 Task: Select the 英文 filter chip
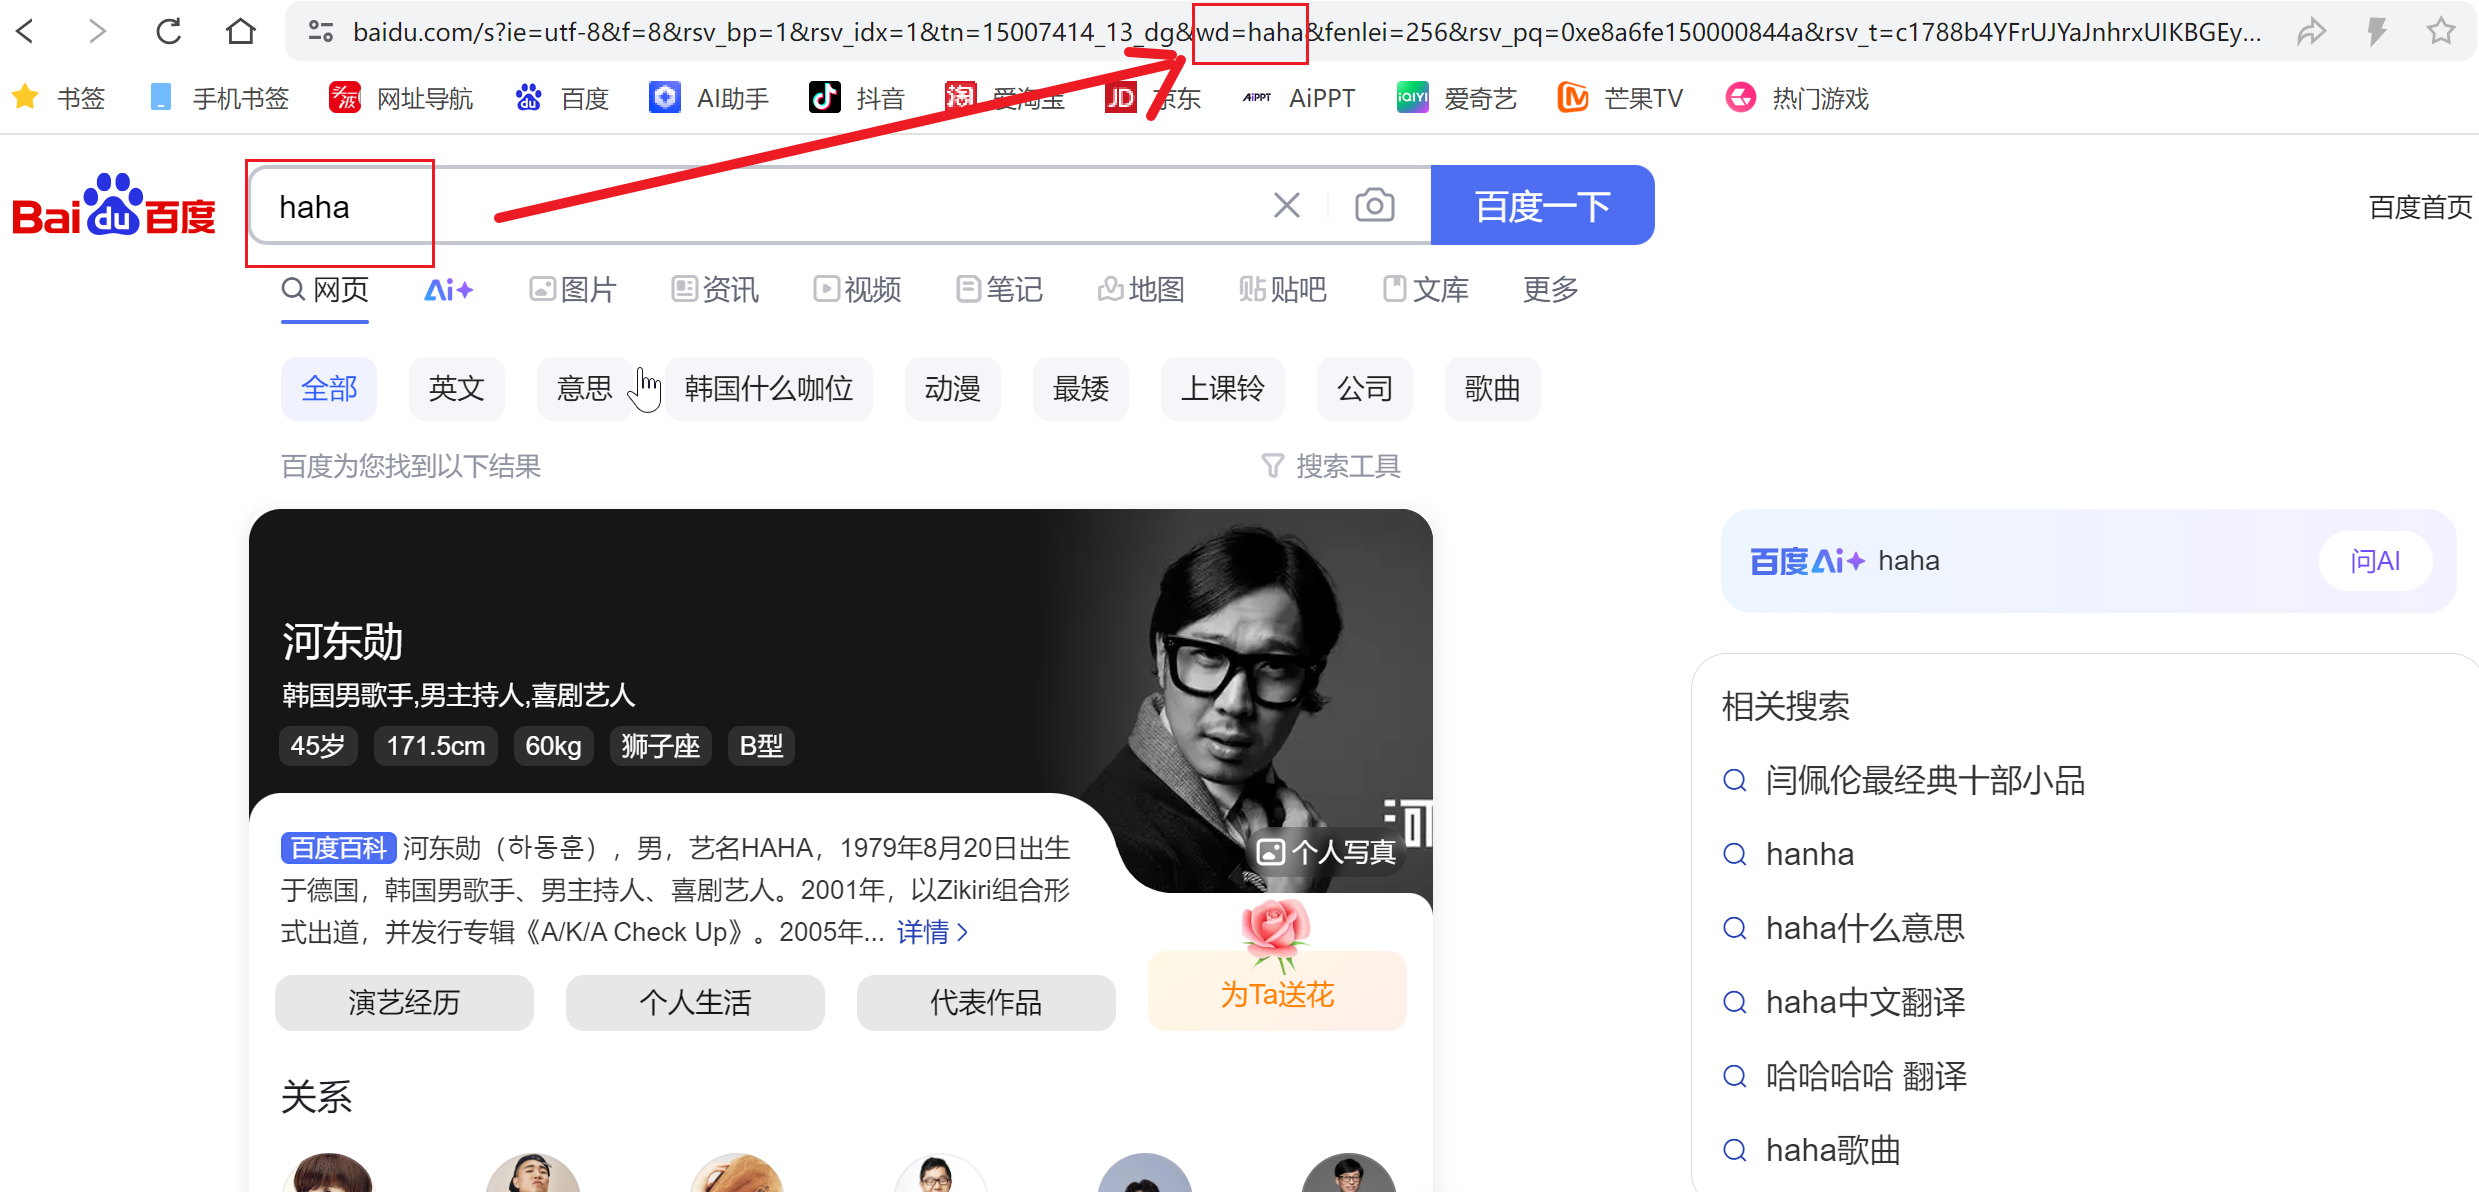[457, 388]
